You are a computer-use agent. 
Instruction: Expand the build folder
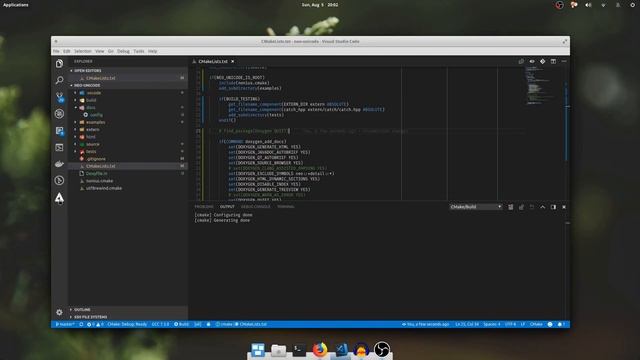pyautogui.click(x=128, y=100)
